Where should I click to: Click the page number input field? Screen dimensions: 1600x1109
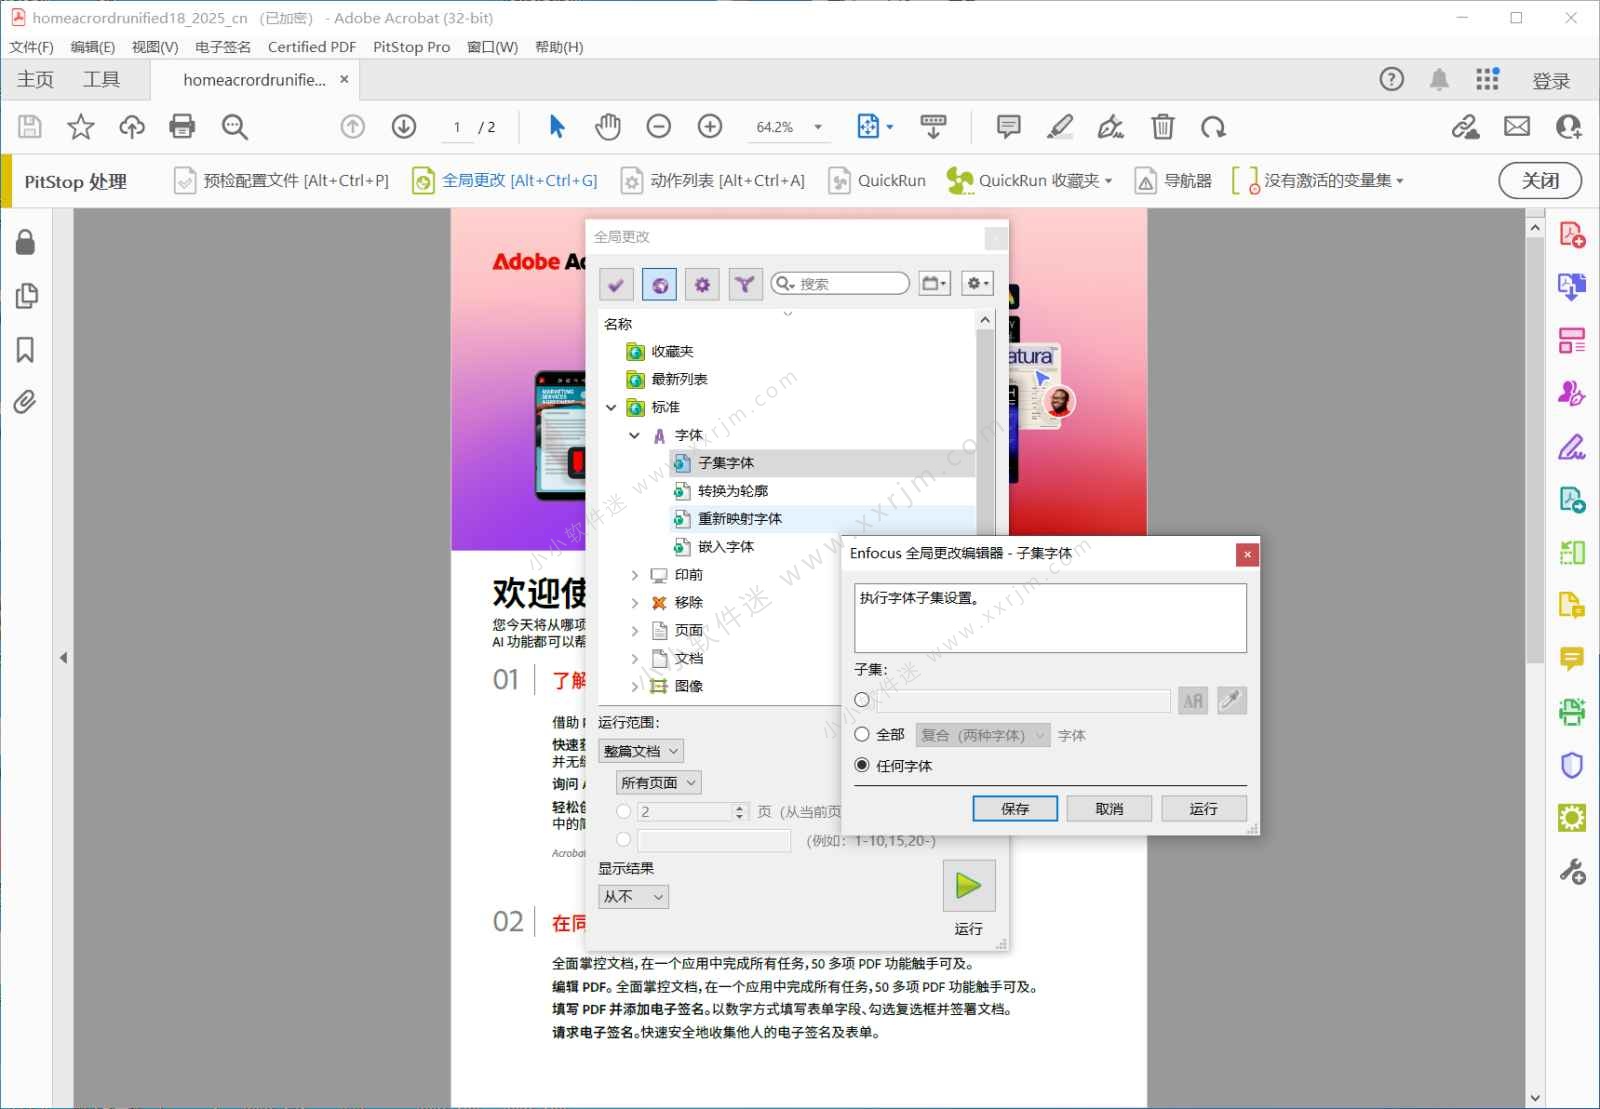tap(457, 127)
